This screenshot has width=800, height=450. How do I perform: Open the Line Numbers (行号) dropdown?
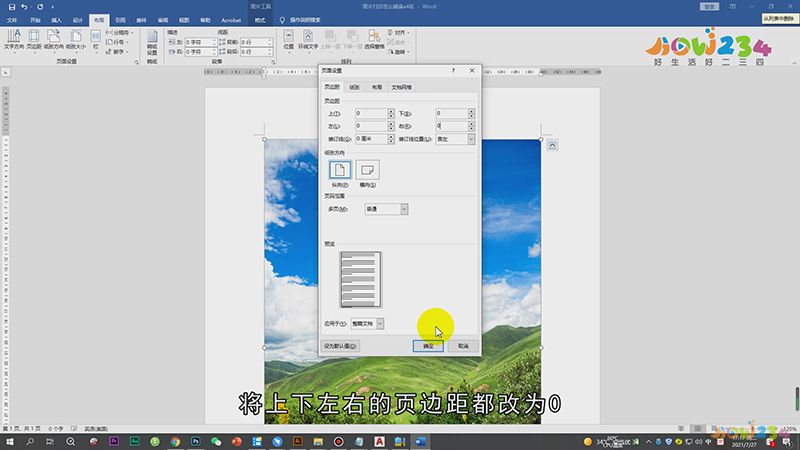point(117,42)
